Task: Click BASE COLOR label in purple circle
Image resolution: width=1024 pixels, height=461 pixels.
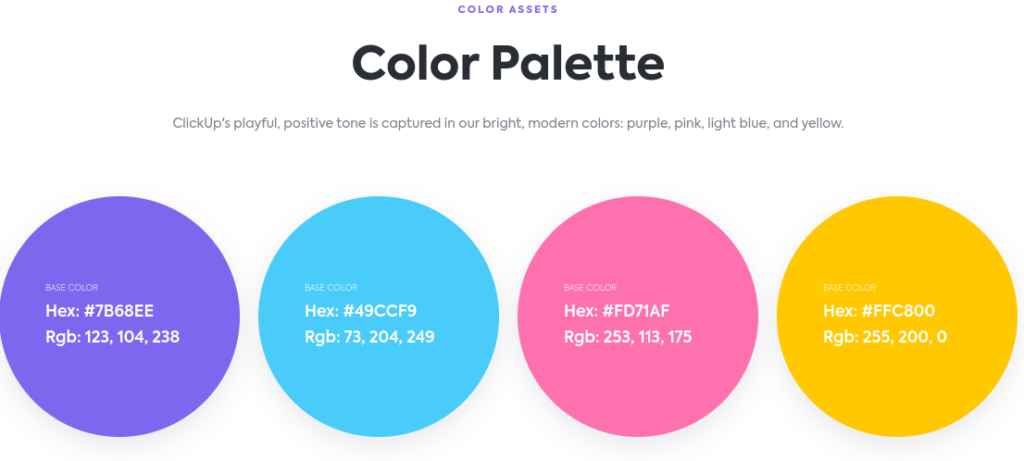Action: (72, 288)
